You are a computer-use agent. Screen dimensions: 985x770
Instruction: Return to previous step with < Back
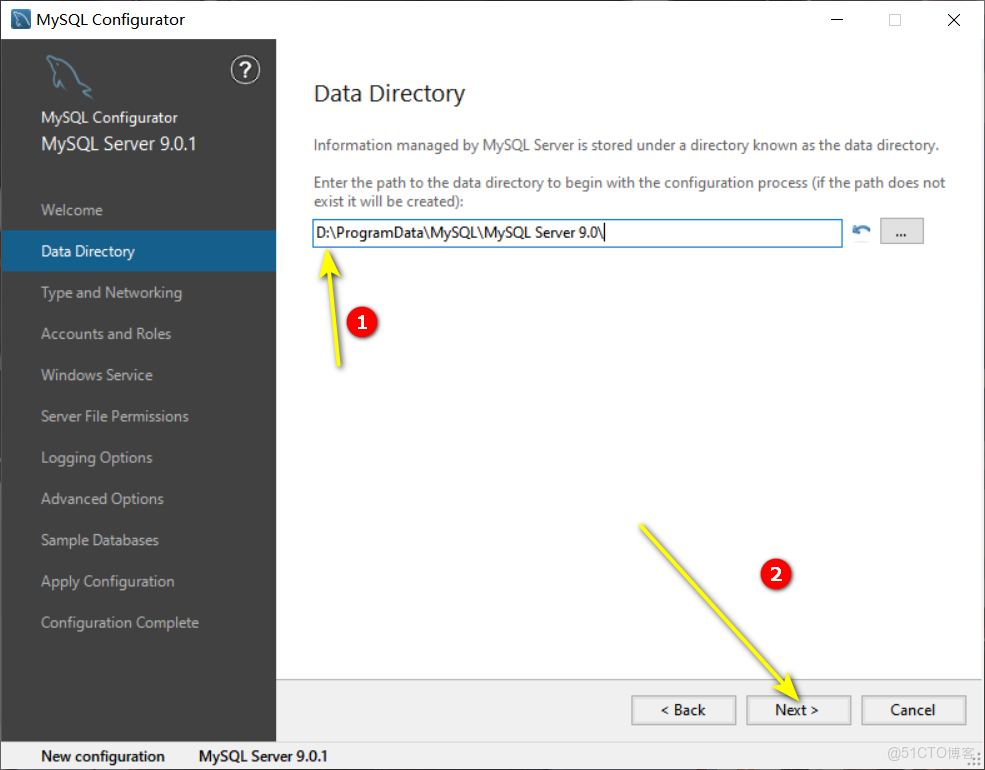point(683,710)
